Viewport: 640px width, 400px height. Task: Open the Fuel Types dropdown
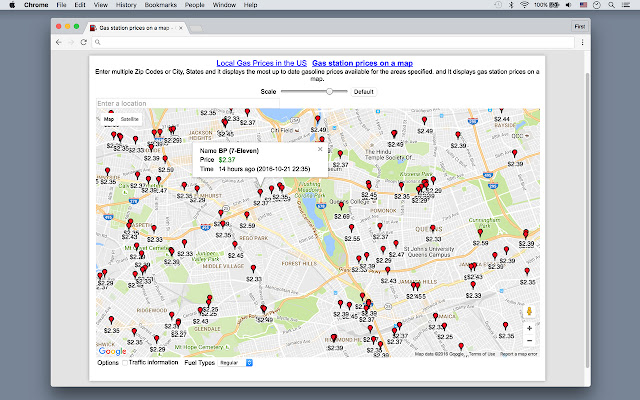coord(236,362)
